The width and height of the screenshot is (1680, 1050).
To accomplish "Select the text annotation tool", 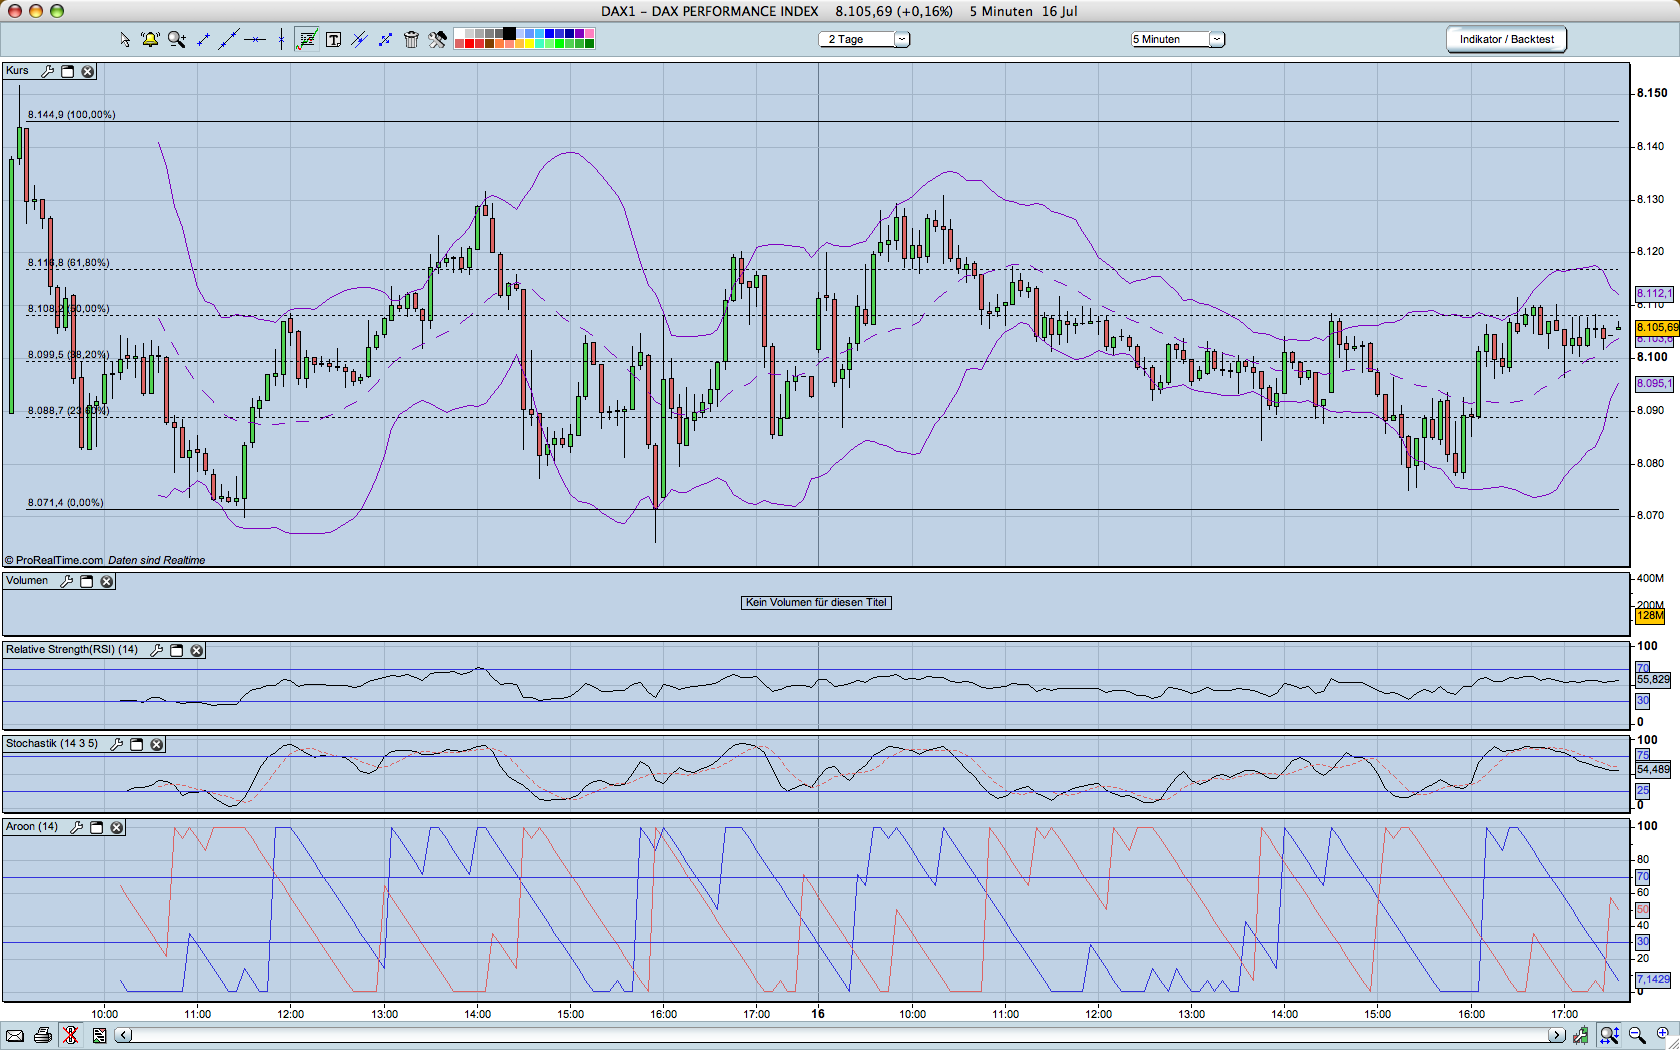I will (x=334, y=40).
